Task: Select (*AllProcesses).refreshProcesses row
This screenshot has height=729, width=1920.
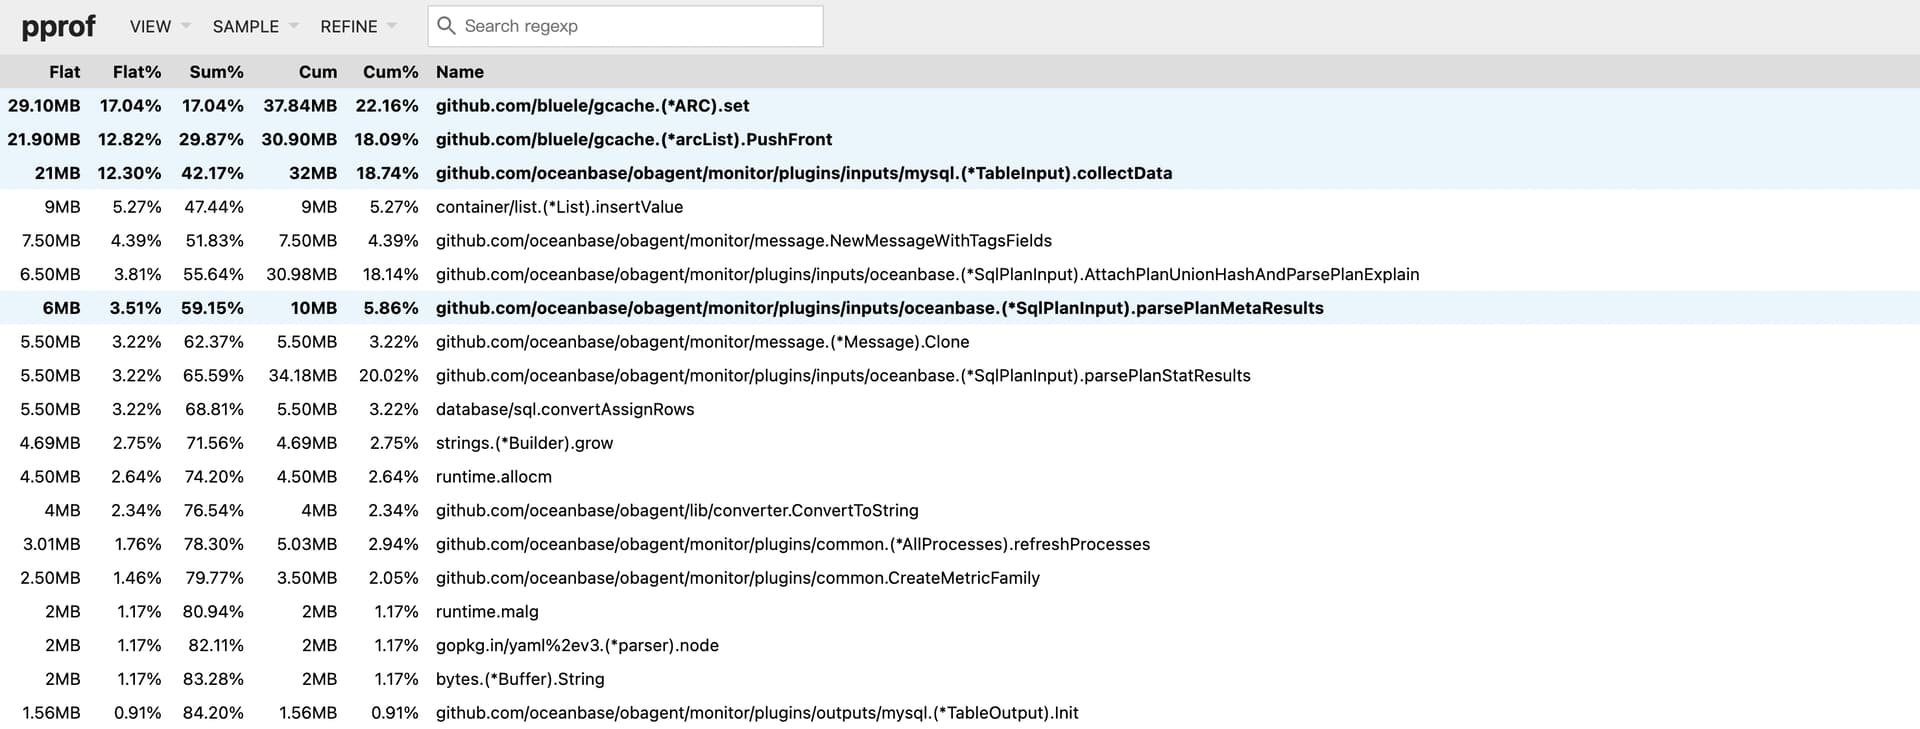Action: click(x=960, y=544)
